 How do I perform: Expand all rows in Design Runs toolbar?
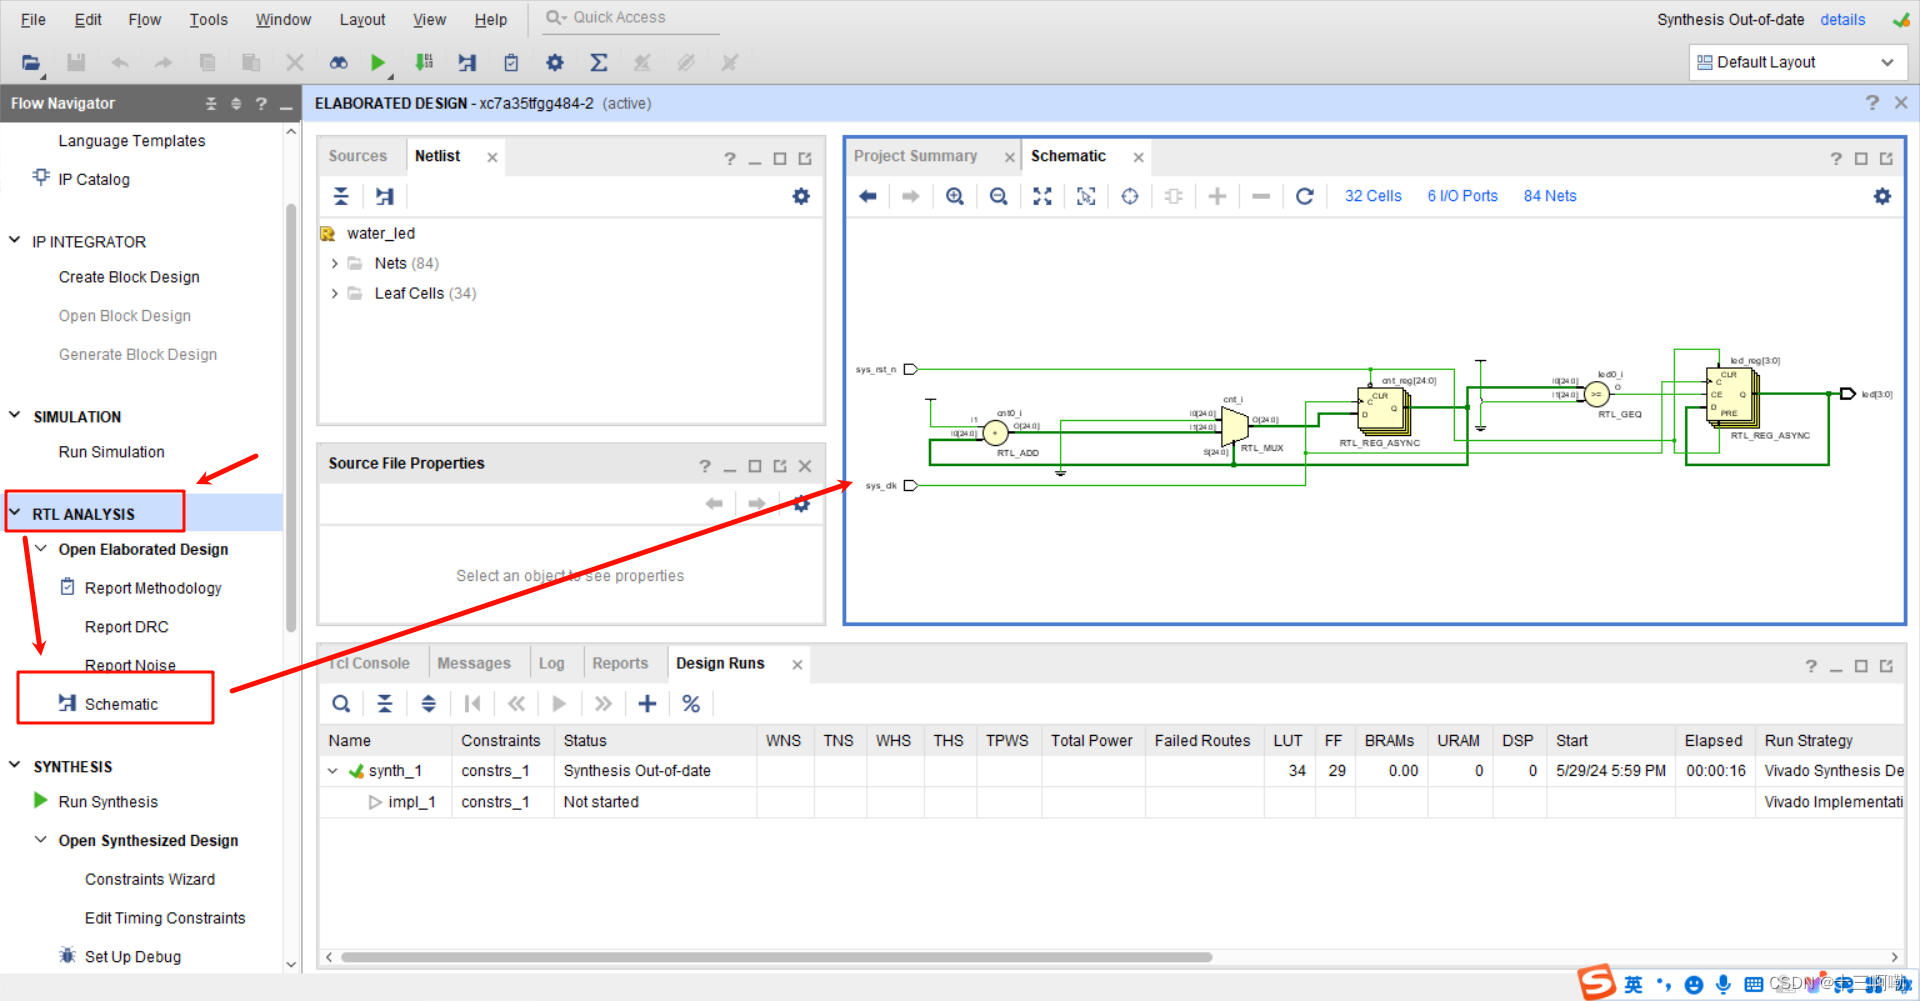coord(428,704)
